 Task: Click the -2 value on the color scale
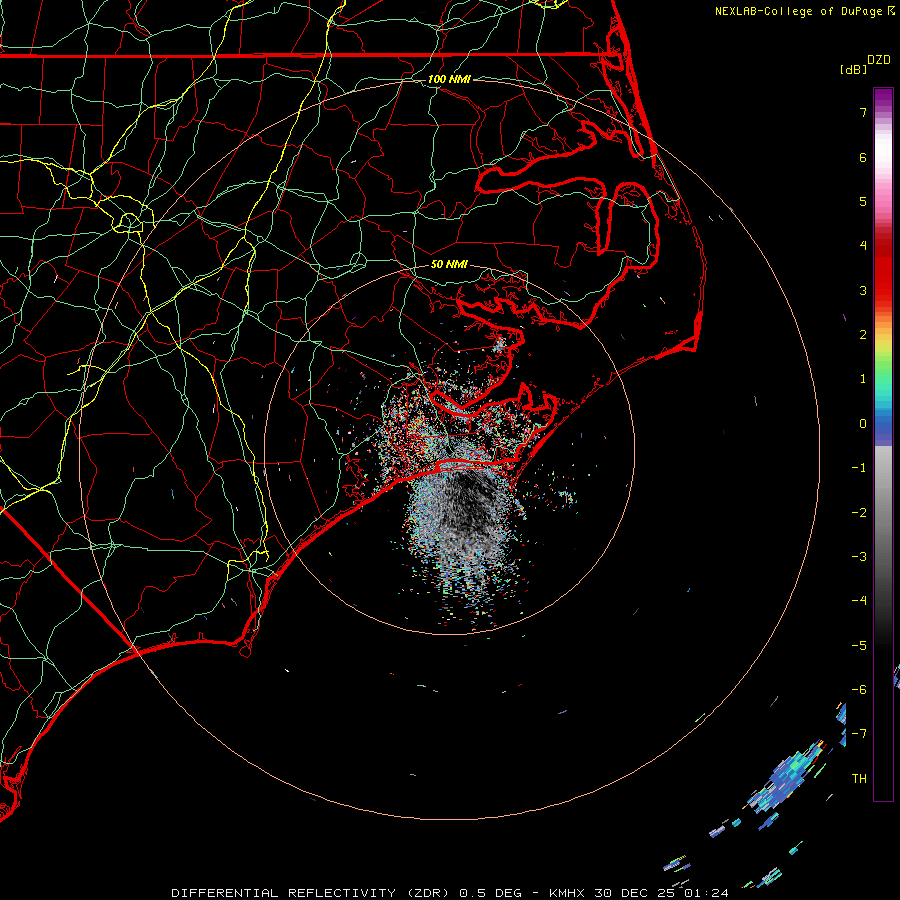point(859,513)
